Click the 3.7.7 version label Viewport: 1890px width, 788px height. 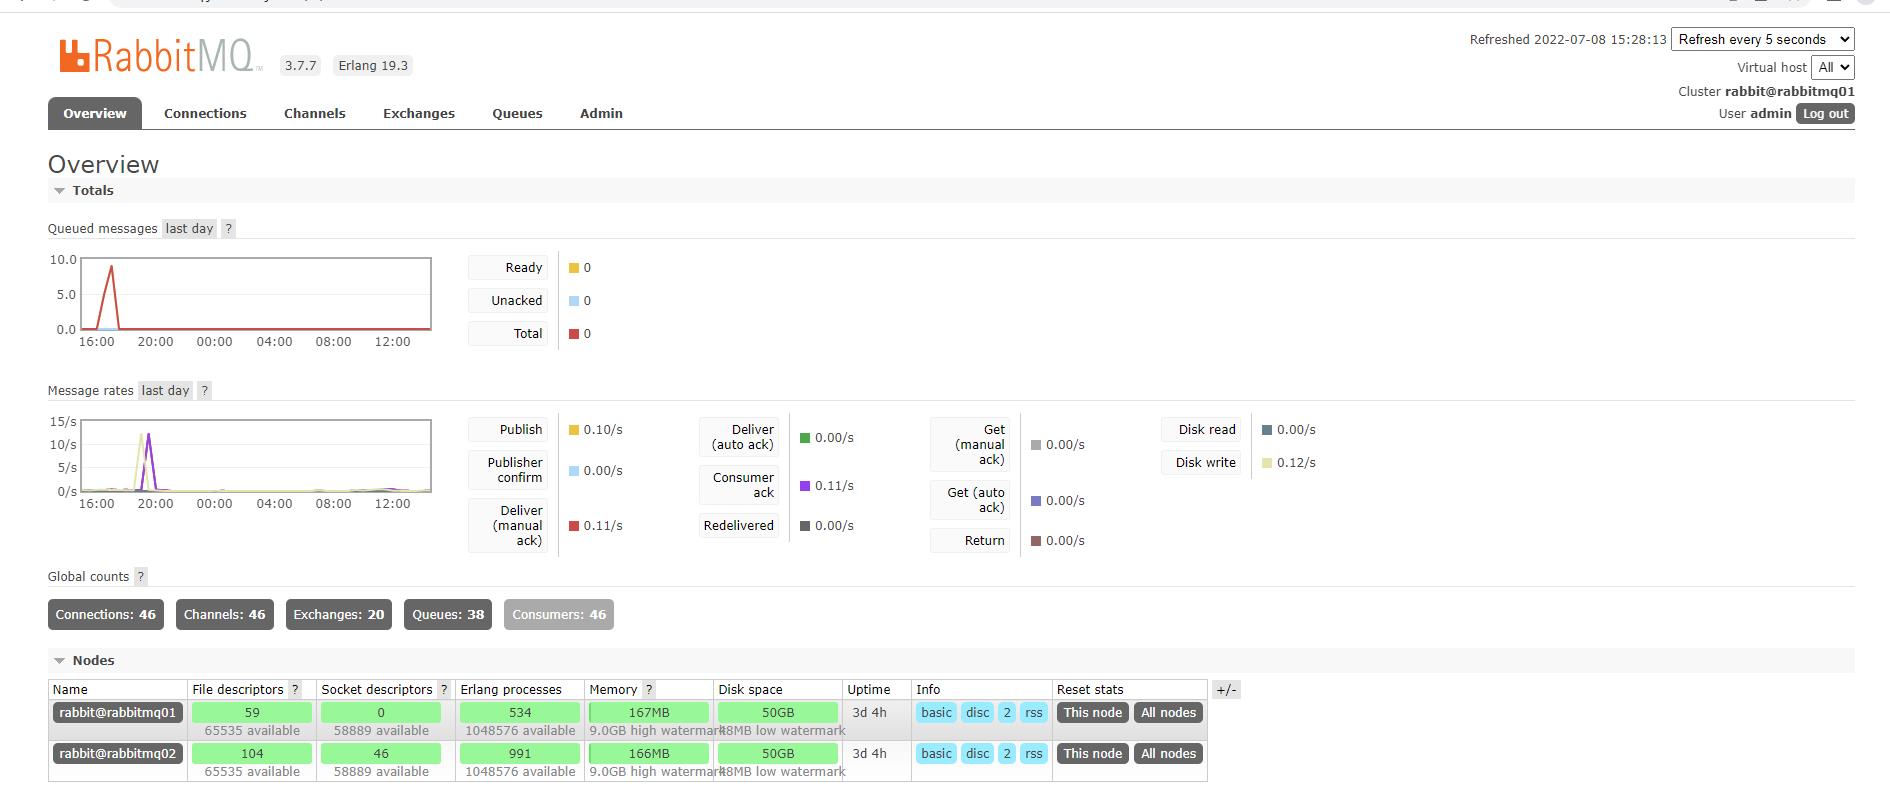300,65
